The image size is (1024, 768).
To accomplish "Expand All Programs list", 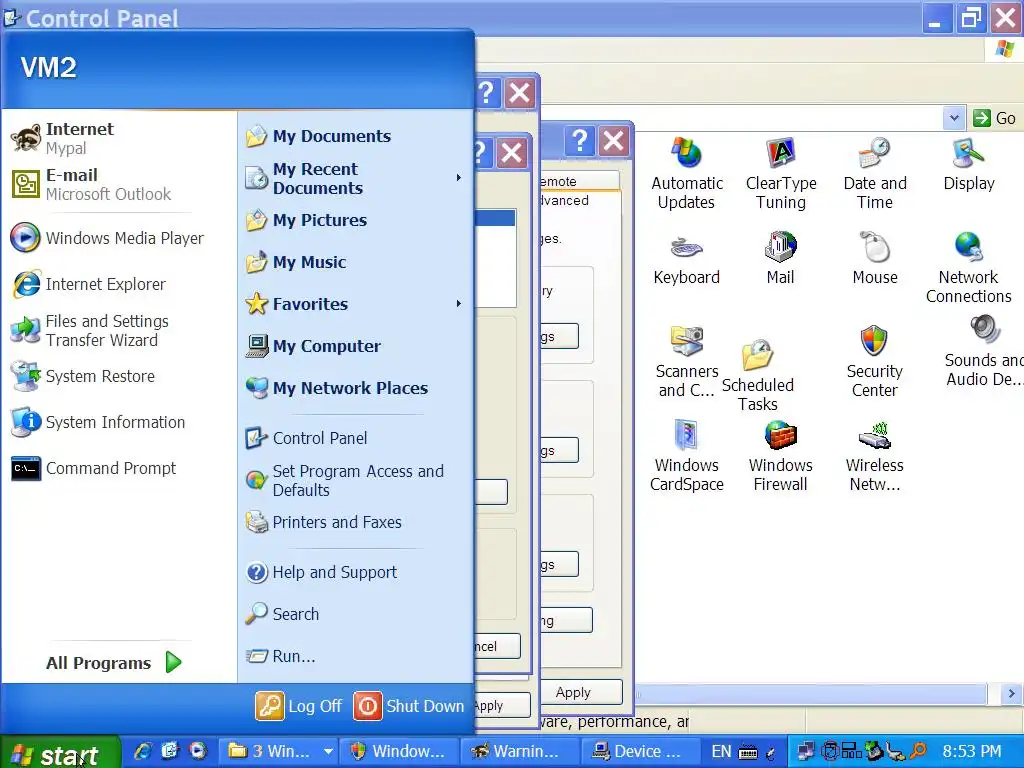I will pyautogui.click(x=114, y=663).
